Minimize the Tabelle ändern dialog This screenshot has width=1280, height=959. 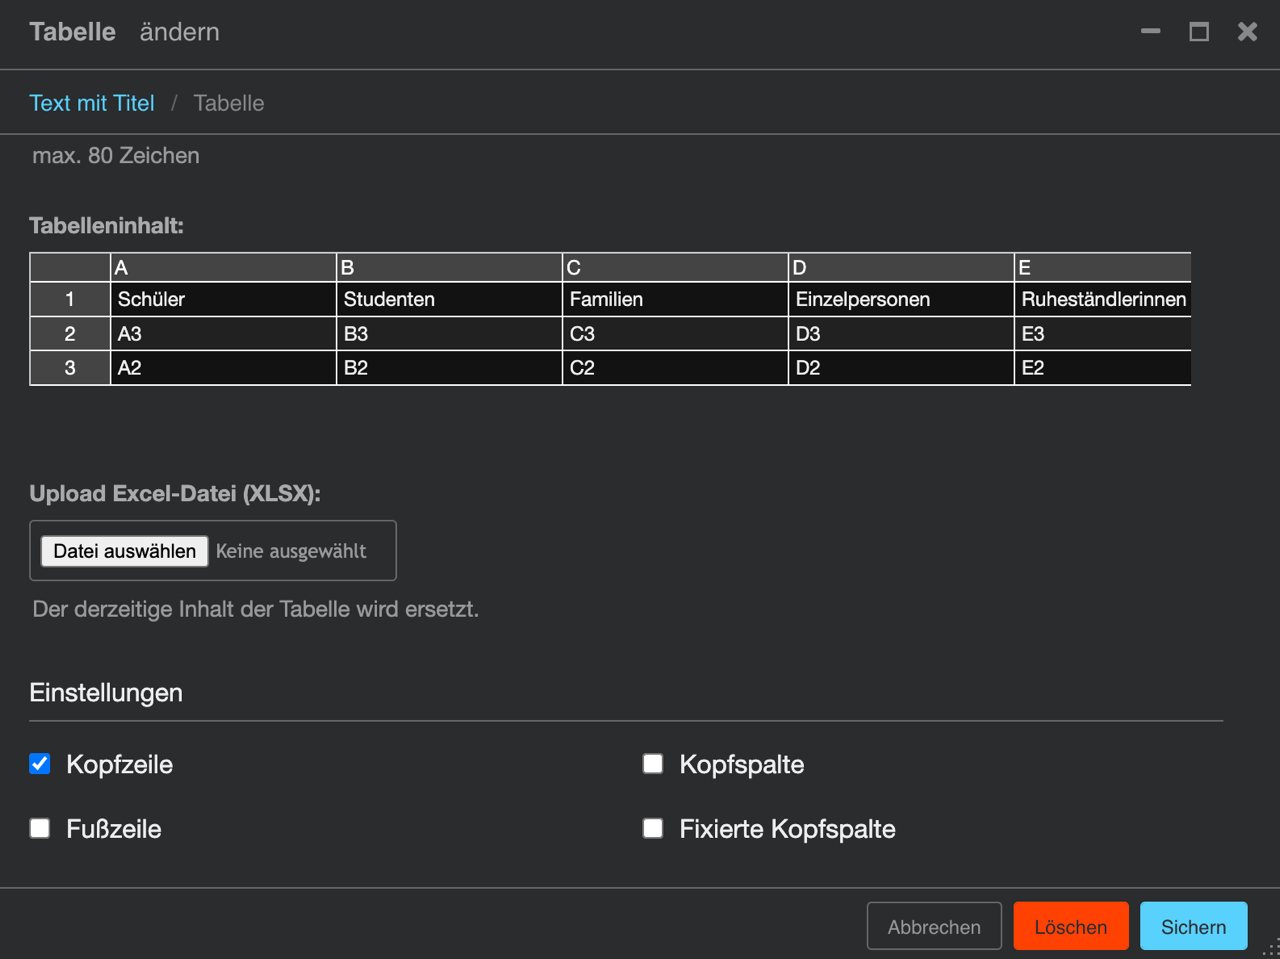[1151, 32]
